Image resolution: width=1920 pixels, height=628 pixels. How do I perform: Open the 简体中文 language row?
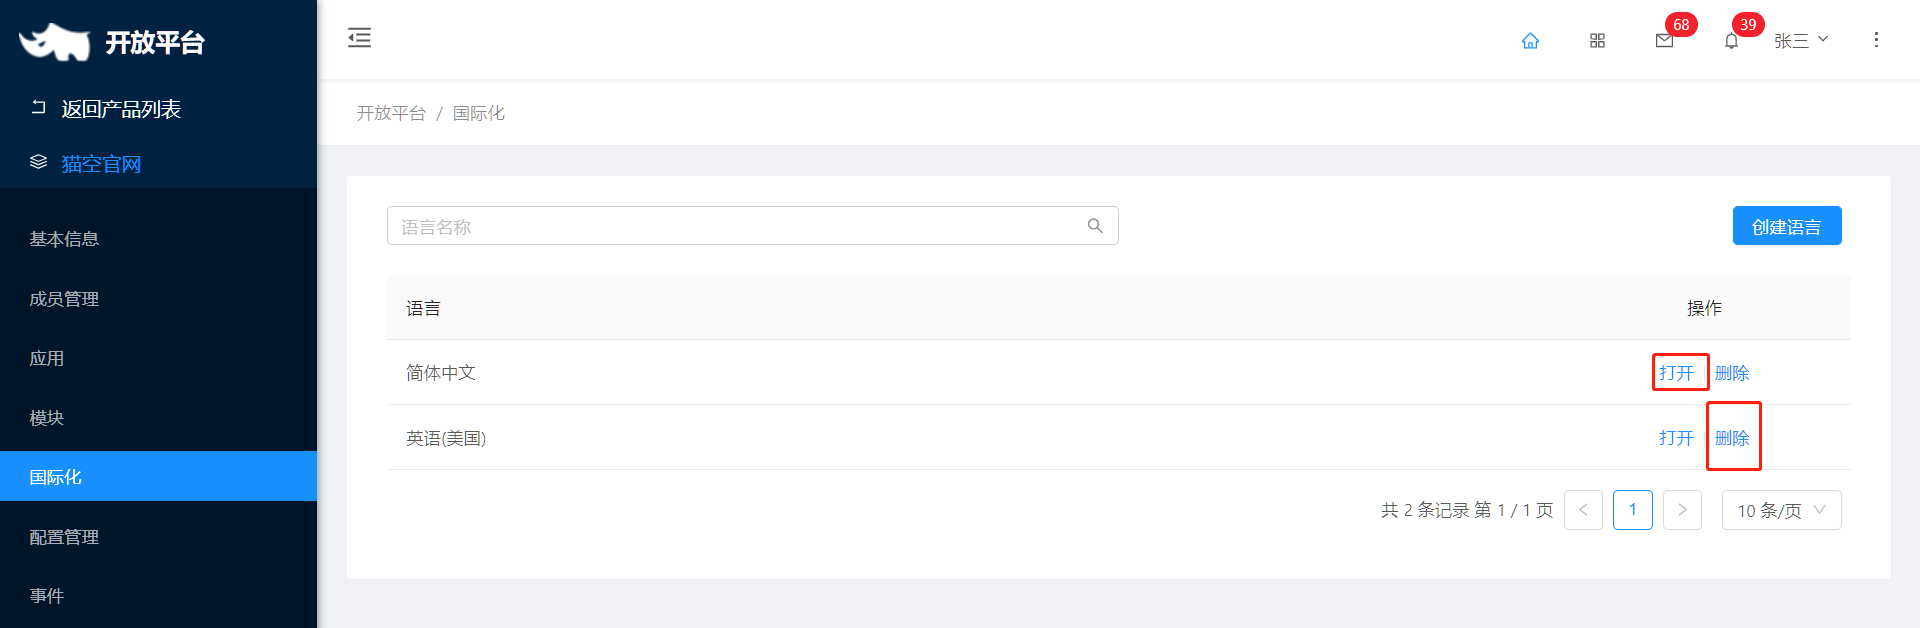(1676, 373)
